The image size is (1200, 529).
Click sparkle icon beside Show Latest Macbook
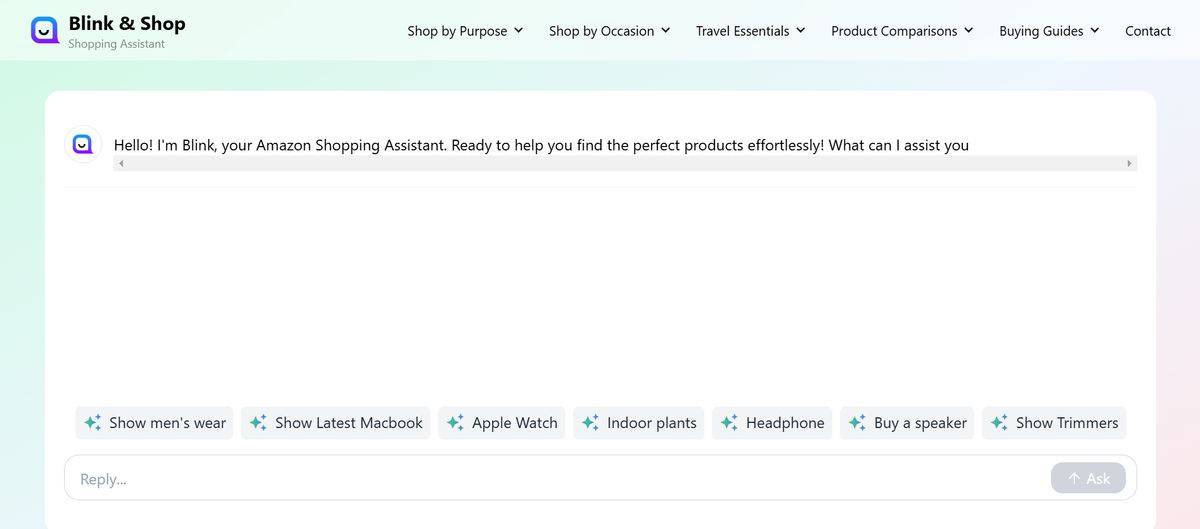tap(258, 423)
